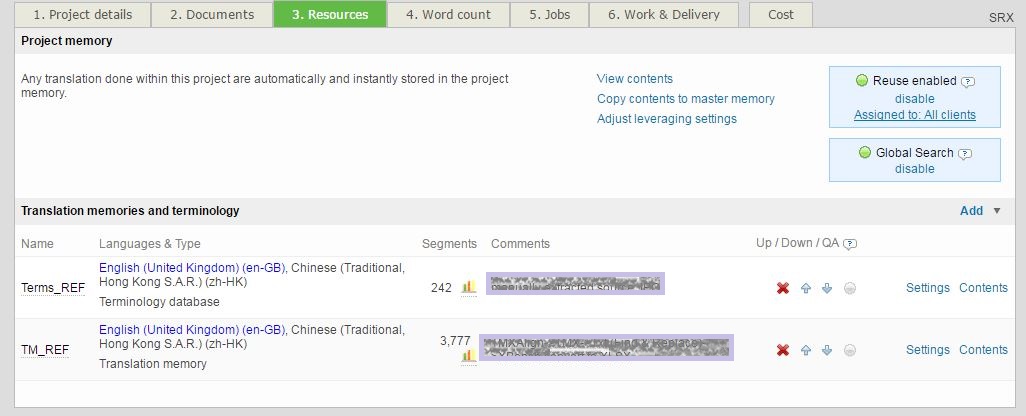Move Terms_REF up with arrow icon
The height and width of the screenshot is (416, 1026).
coord(805,288)
